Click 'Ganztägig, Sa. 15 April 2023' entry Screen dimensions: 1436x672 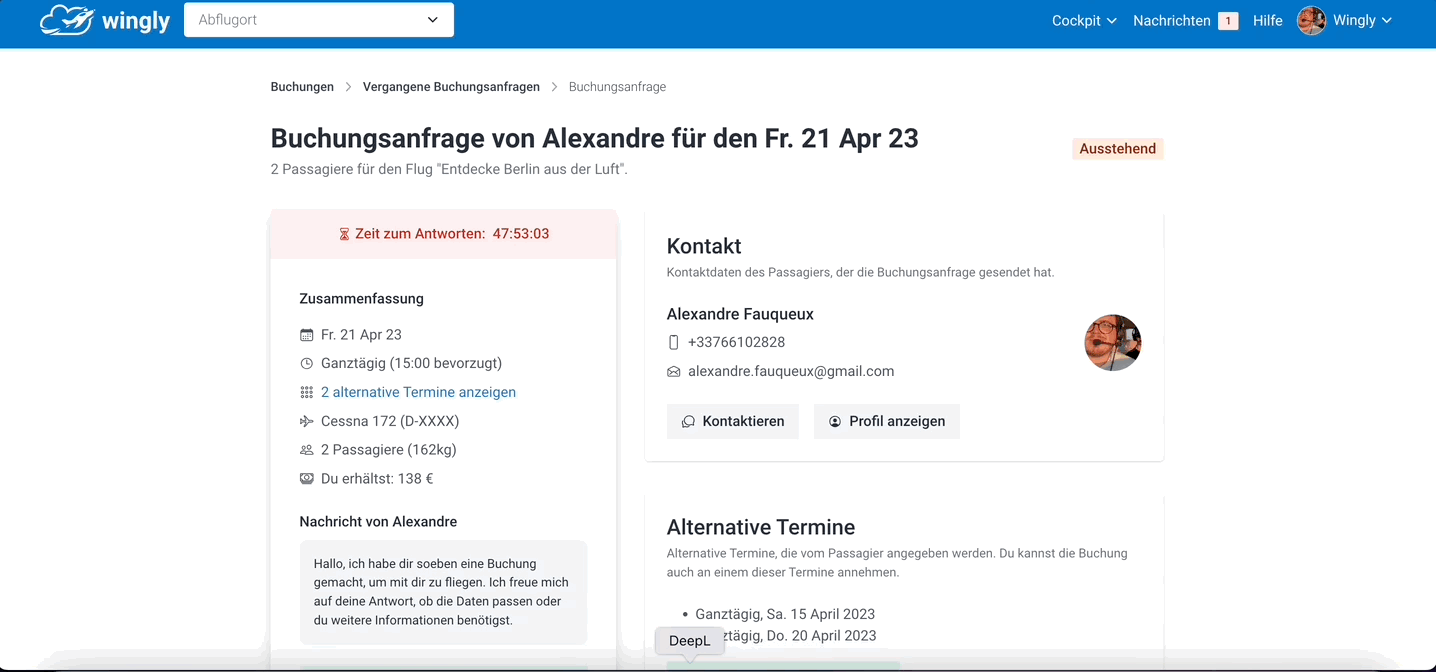(785, 614)
